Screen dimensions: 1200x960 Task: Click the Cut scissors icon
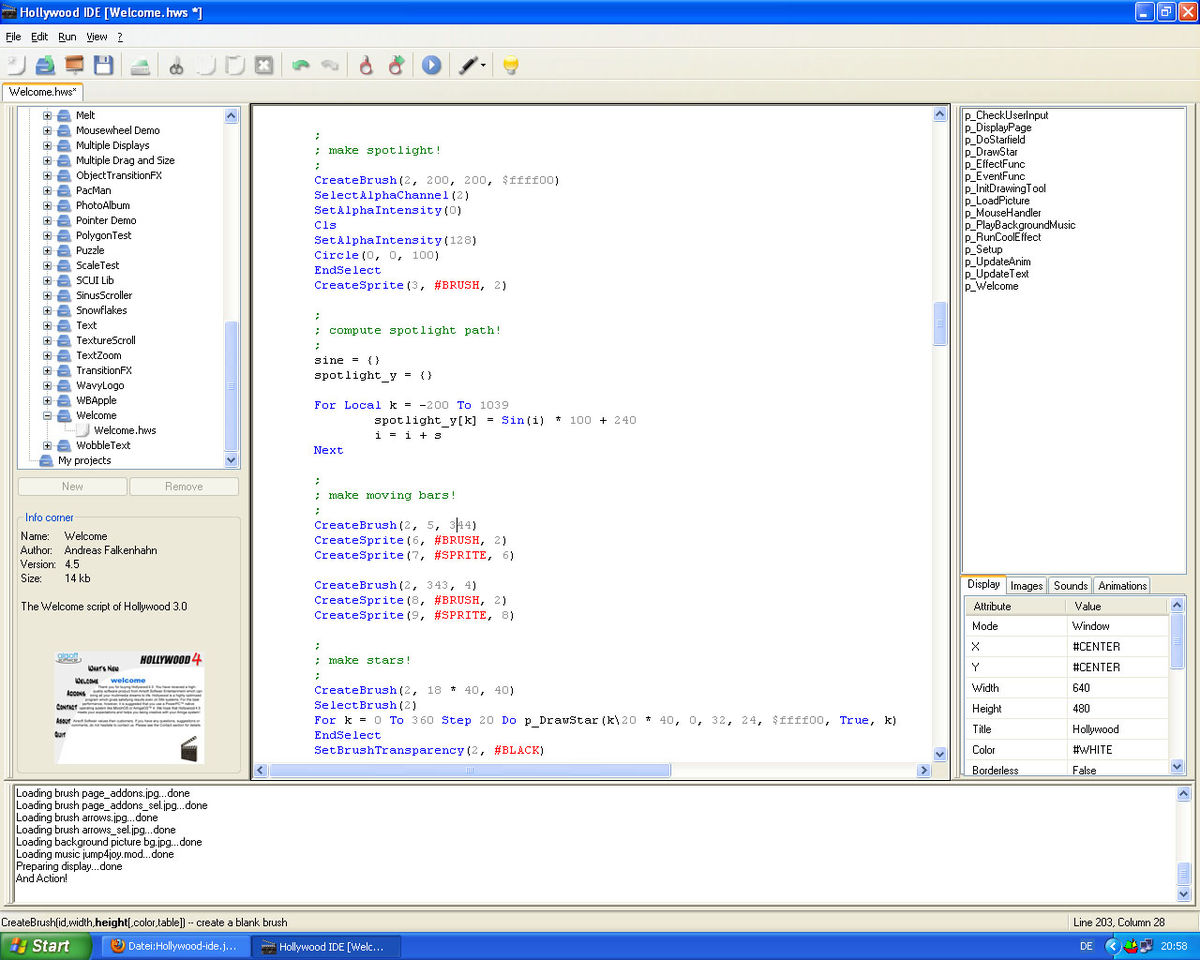(176, 66)
